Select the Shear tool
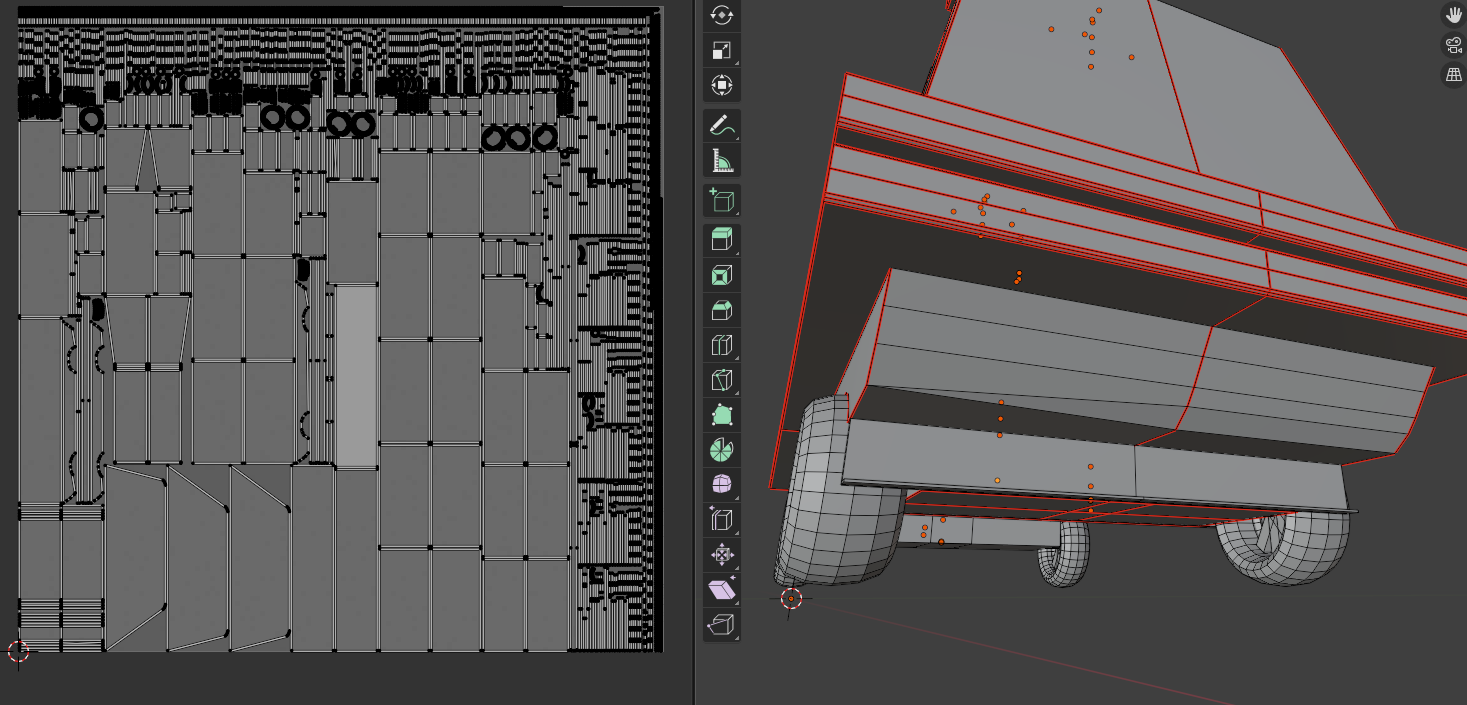This screenshot has height=705, width=1467. [x=721, y=590]
